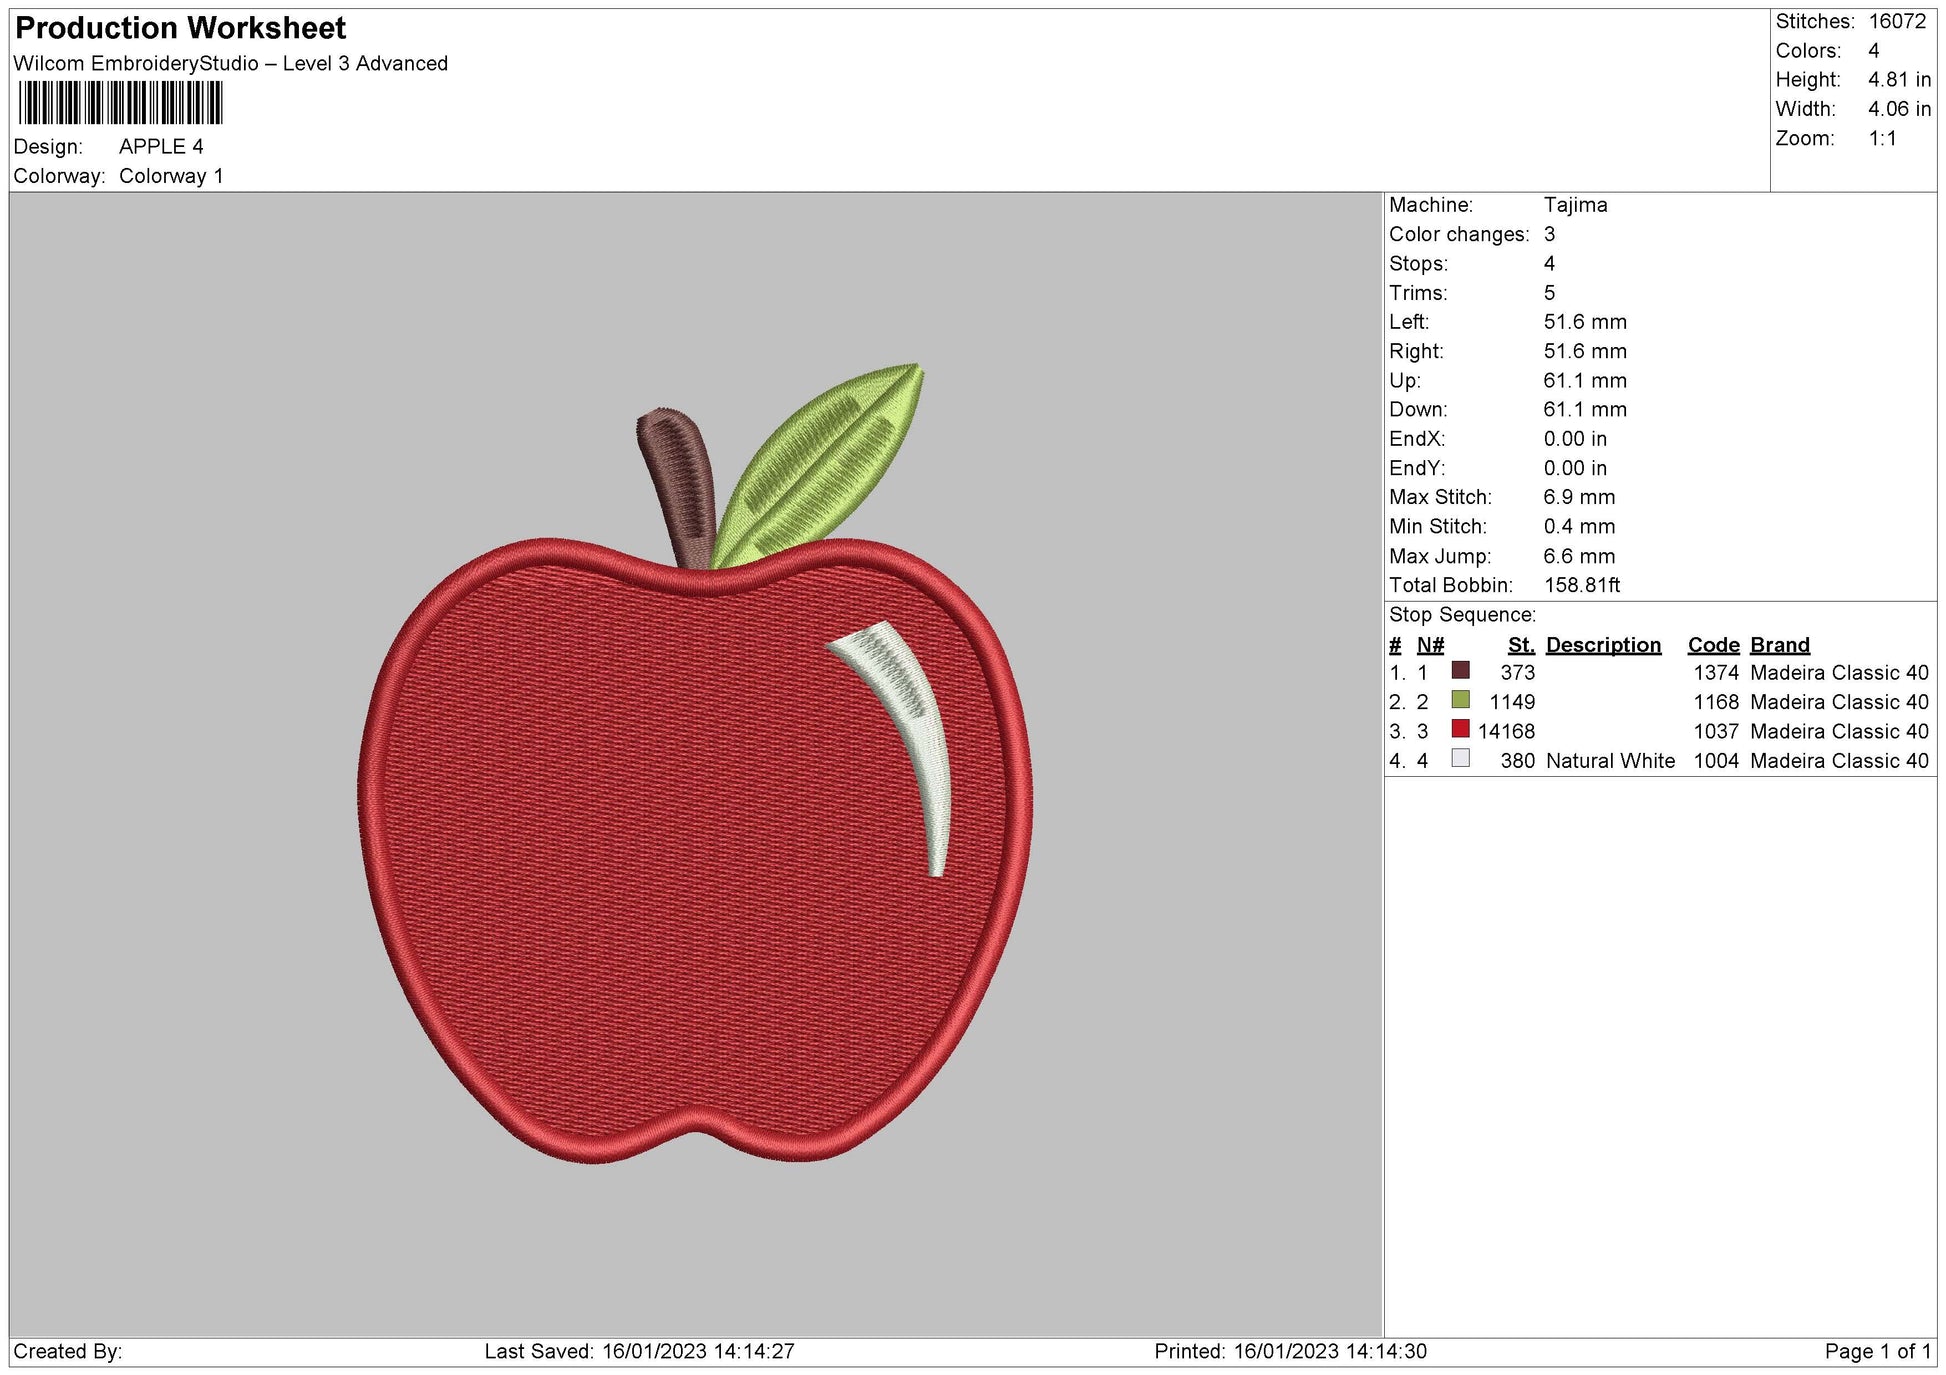Click thread code 1004

(1716, 761)
